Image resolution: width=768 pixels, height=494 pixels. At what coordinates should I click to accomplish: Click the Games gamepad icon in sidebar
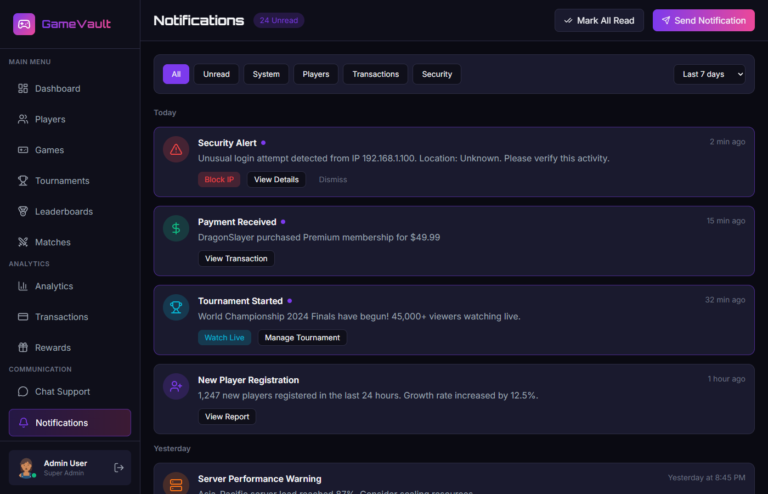pos(23,150)
